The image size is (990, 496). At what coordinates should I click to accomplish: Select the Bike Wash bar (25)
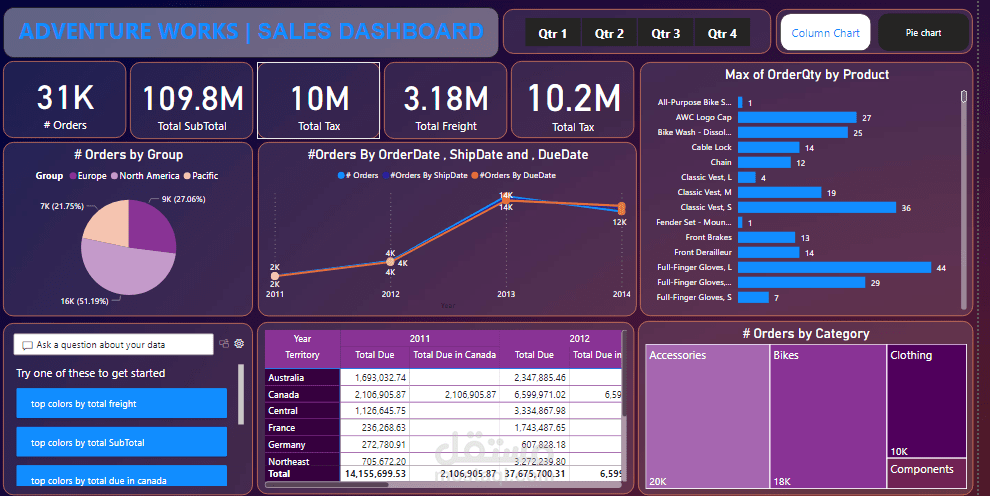(x=792, y=133)
